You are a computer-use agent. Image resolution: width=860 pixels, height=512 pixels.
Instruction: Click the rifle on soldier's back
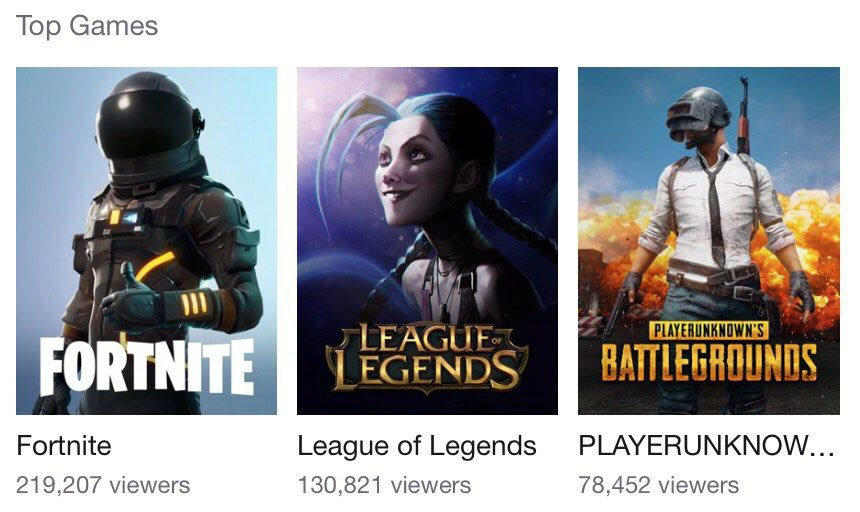point(743,115)
